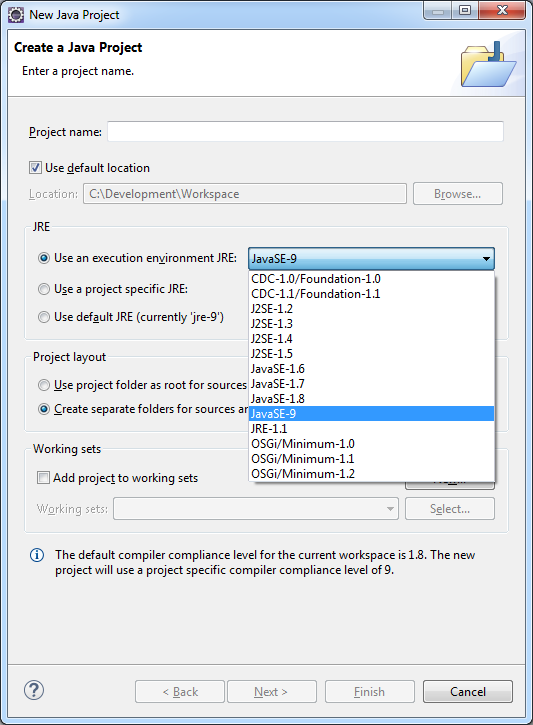
Task: Click the Eclipse icon in title bar
Action: [16, 15]
